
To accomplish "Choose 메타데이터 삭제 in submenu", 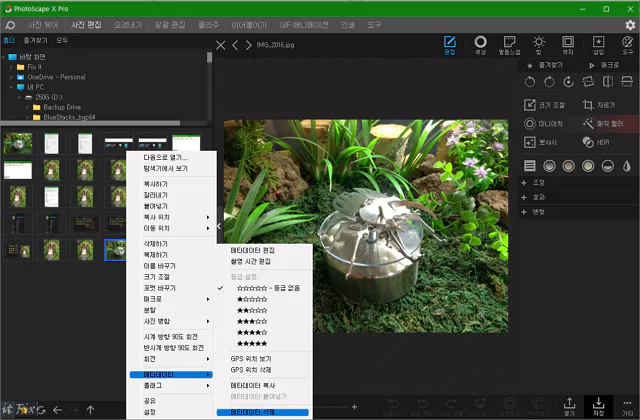I will [262, 412].
